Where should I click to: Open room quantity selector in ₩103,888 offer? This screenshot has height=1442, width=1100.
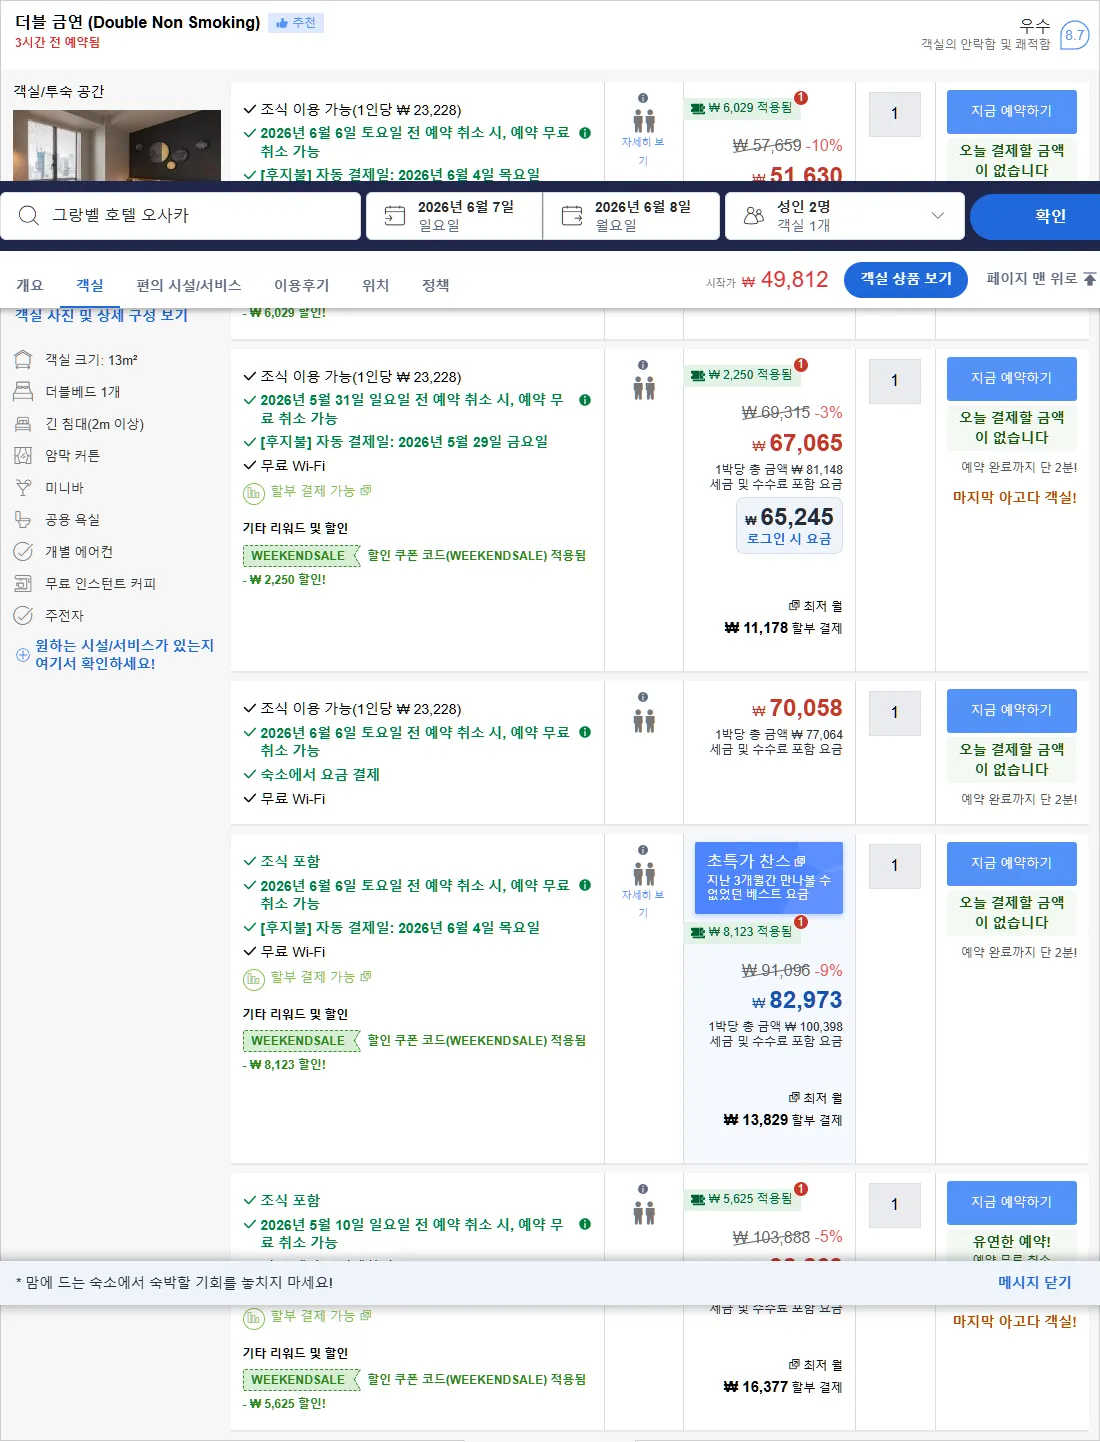point(895,1205)
